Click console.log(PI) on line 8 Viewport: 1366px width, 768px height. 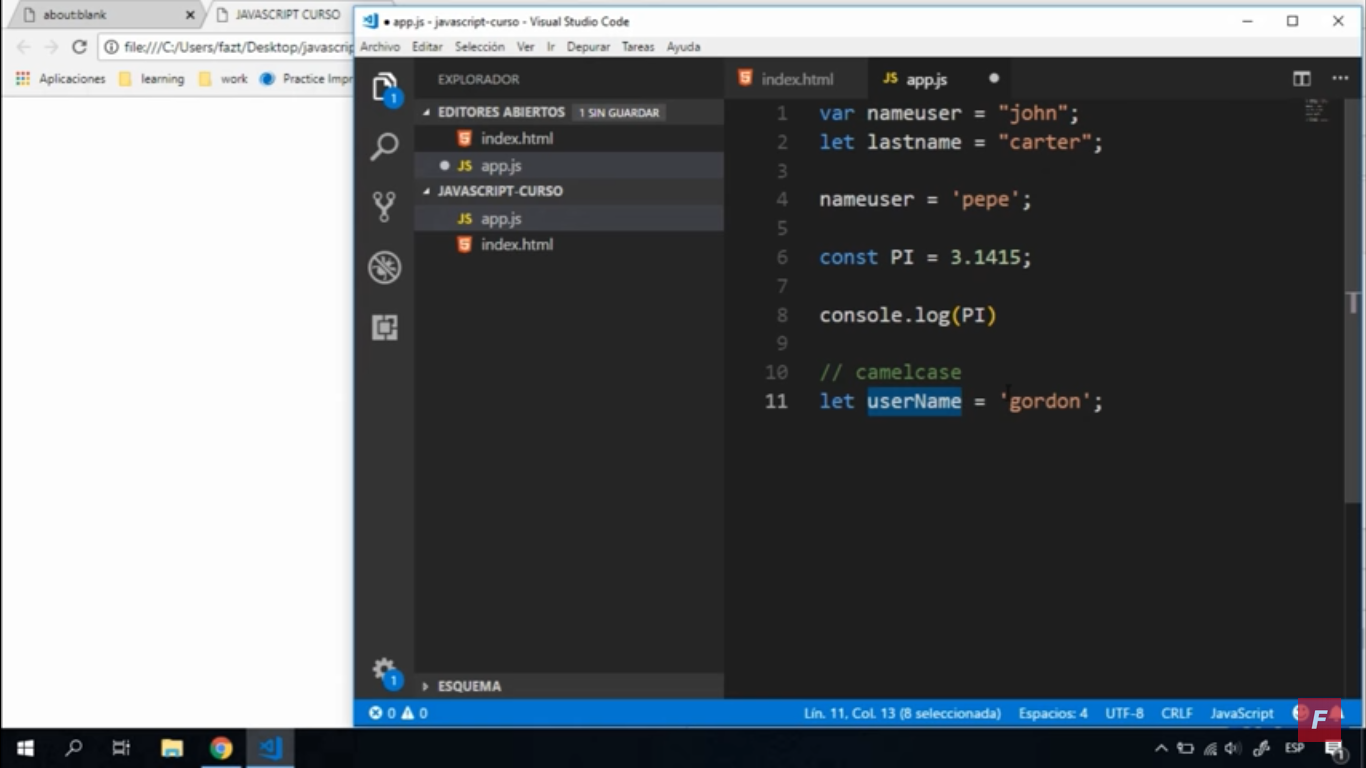(x=908, y=315)
